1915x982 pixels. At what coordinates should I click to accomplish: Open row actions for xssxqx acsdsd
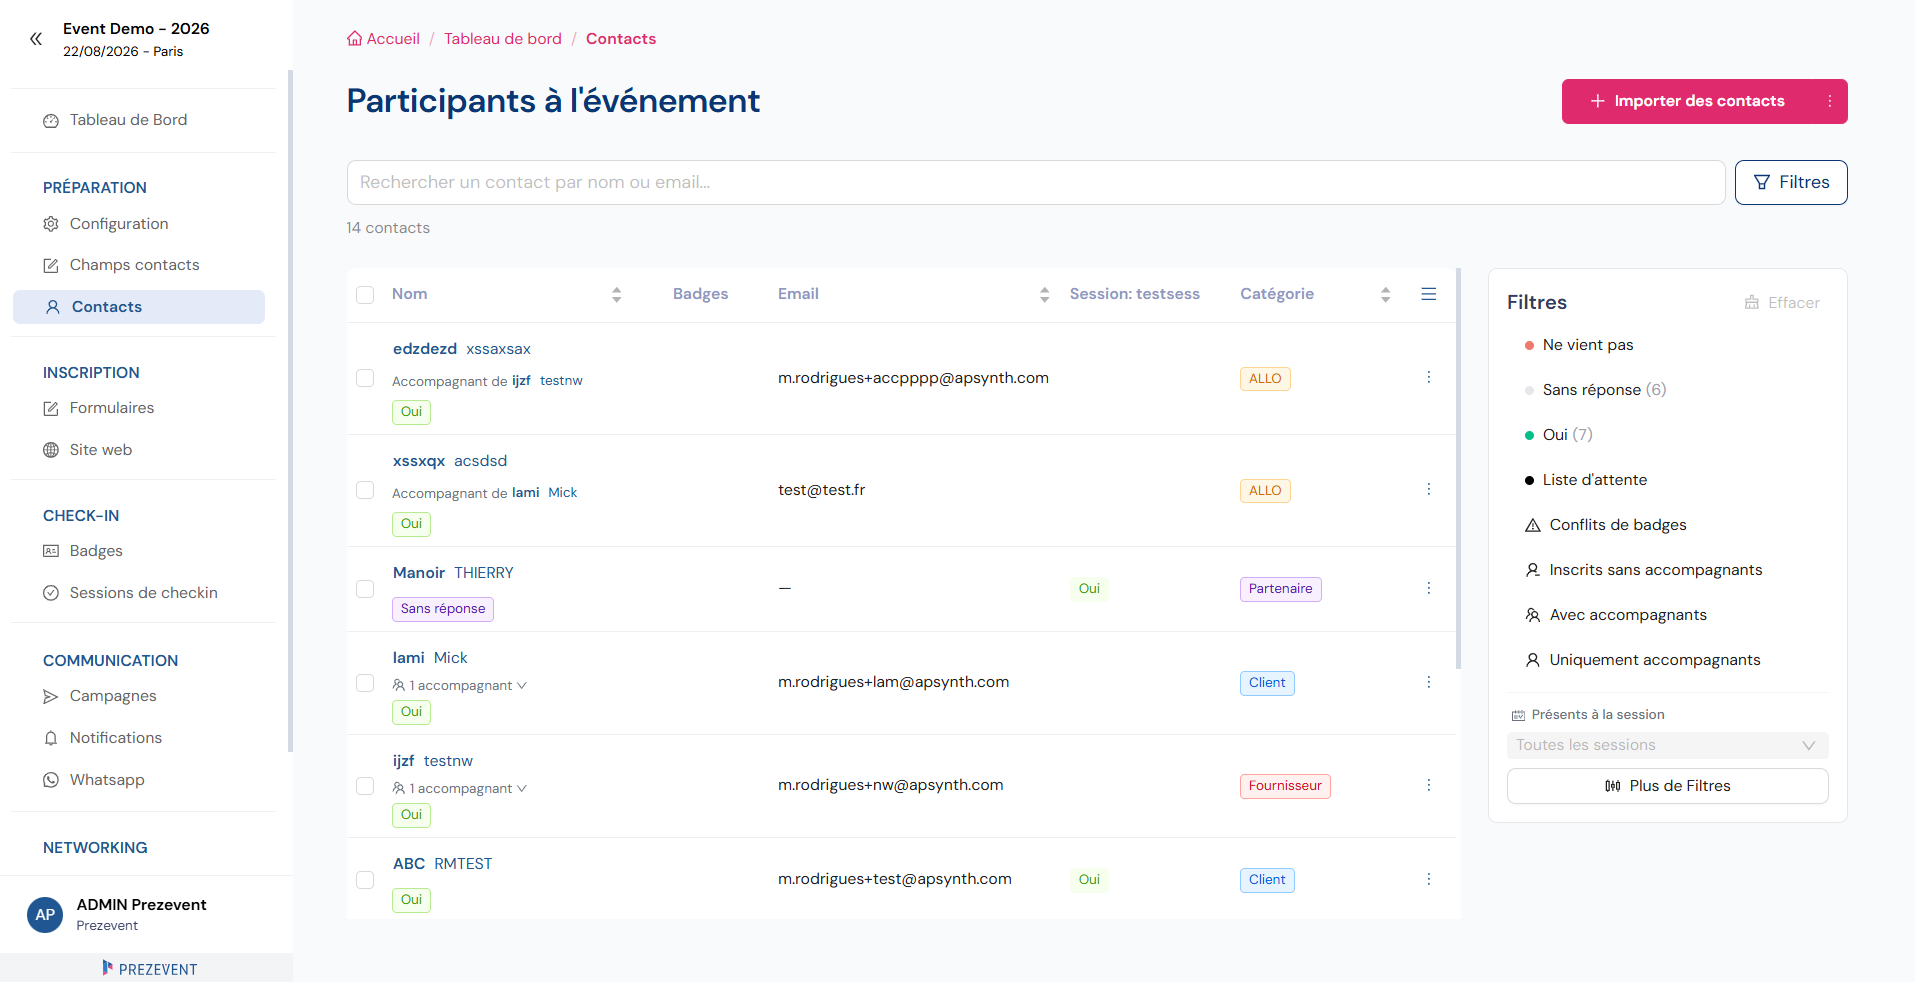tap(1428, 489)
